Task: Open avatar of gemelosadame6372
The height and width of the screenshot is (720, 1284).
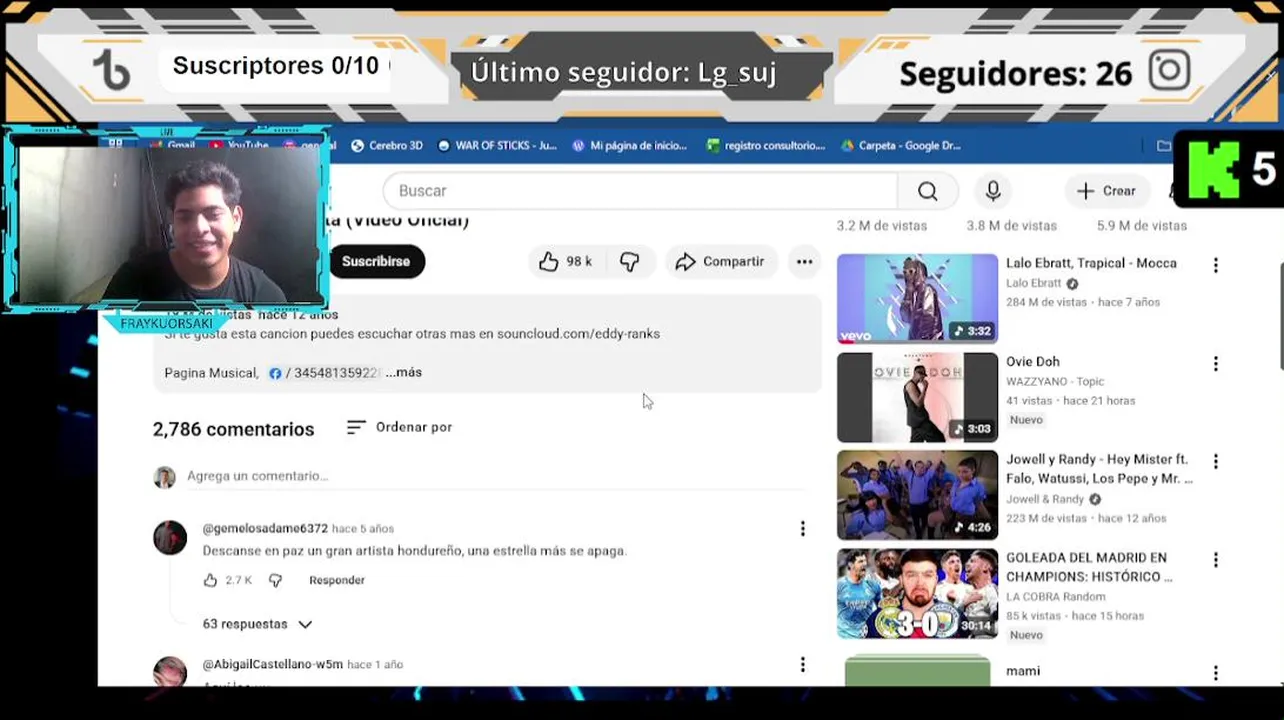Action: [x=170, y=538]
